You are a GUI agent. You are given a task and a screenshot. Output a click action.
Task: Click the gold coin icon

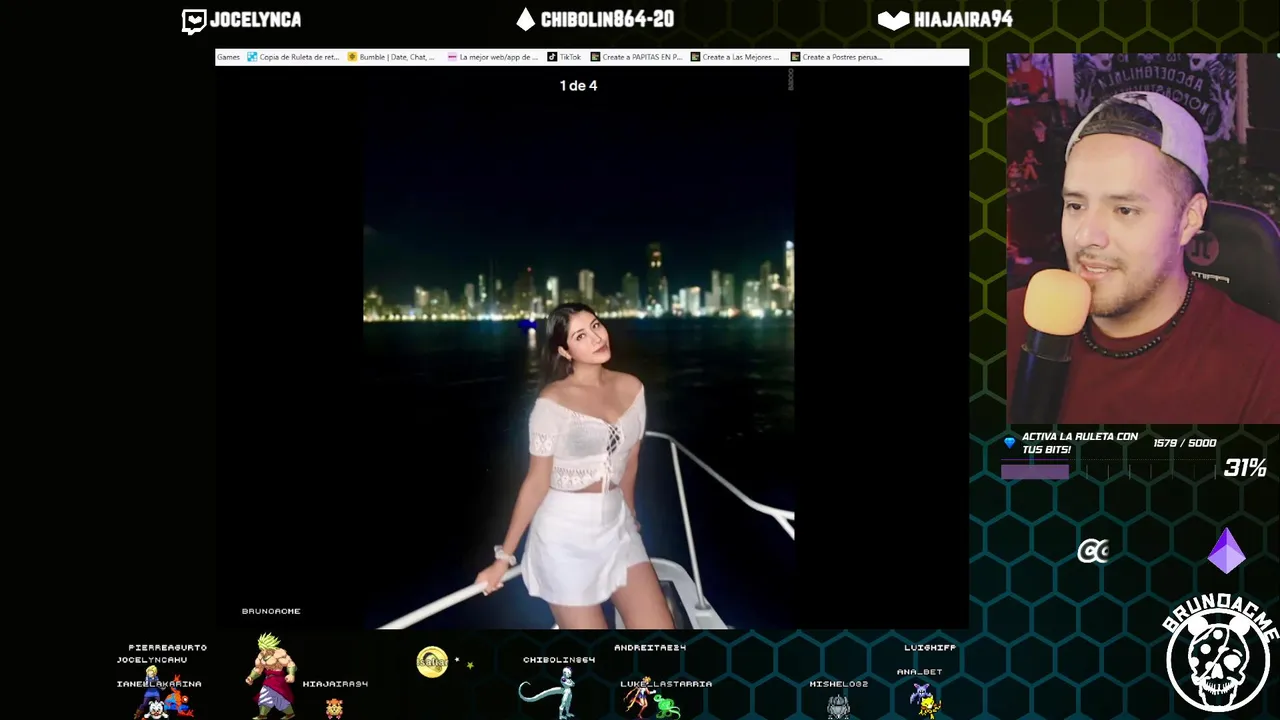pyautogui.click(x=432, y=662)
